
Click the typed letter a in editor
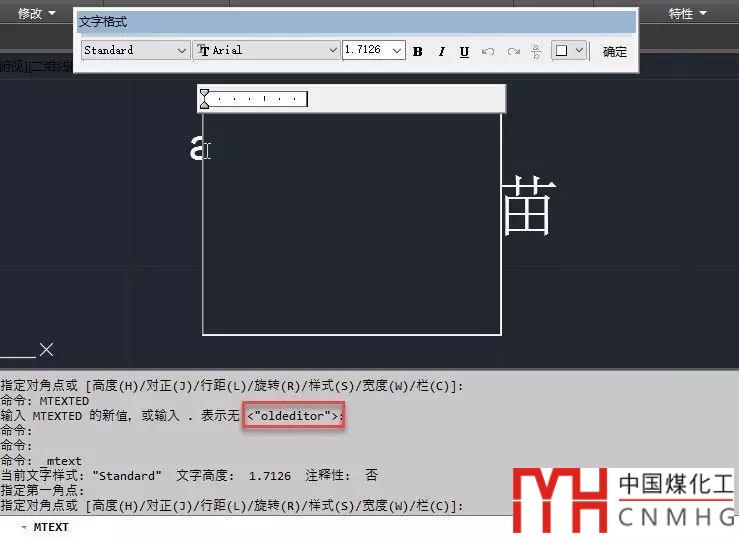(x=197, y=147)
